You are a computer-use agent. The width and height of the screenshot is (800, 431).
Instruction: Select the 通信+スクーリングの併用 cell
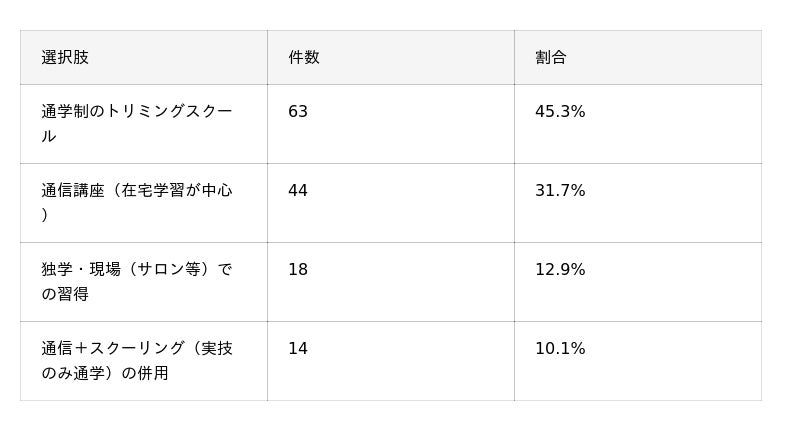point(144,361)
